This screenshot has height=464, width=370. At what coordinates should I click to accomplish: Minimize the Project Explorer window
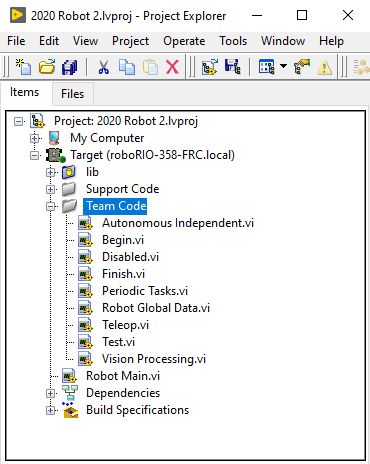257,15
